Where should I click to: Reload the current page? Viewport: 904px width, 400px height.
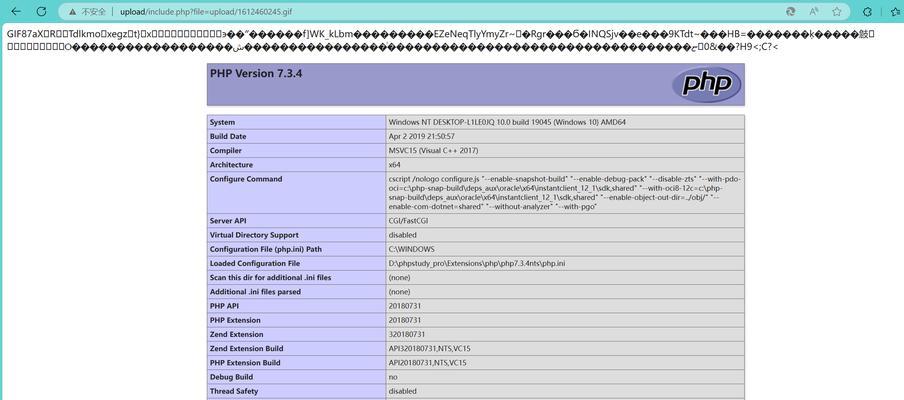(42, 12)
